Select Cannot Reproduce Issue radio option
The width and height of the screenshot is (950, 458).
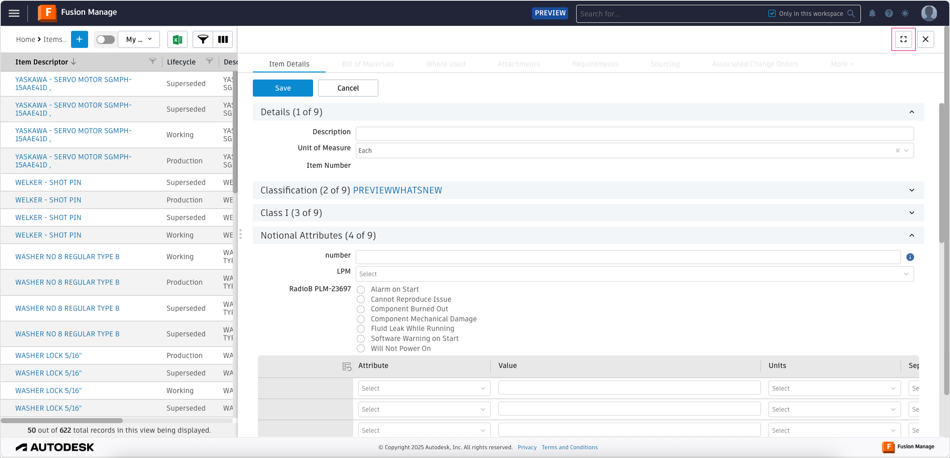click(x=360, y=299)
